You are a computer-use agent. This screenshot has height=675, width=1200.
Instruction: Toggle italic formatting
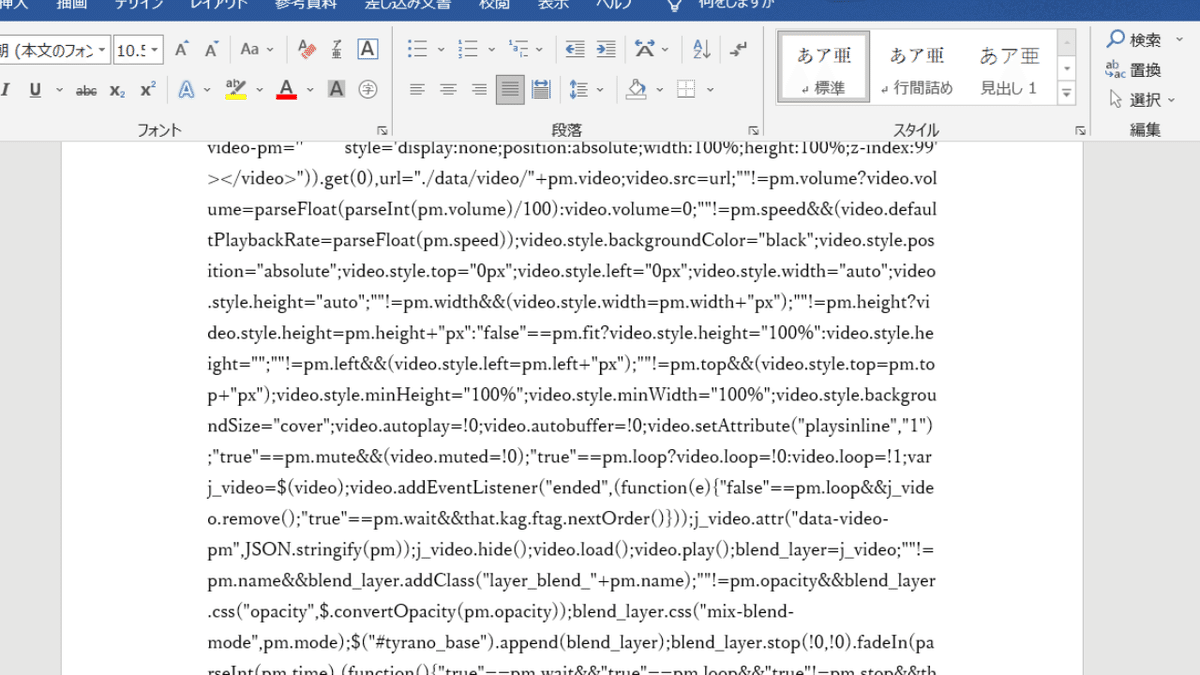click(6, 90)
